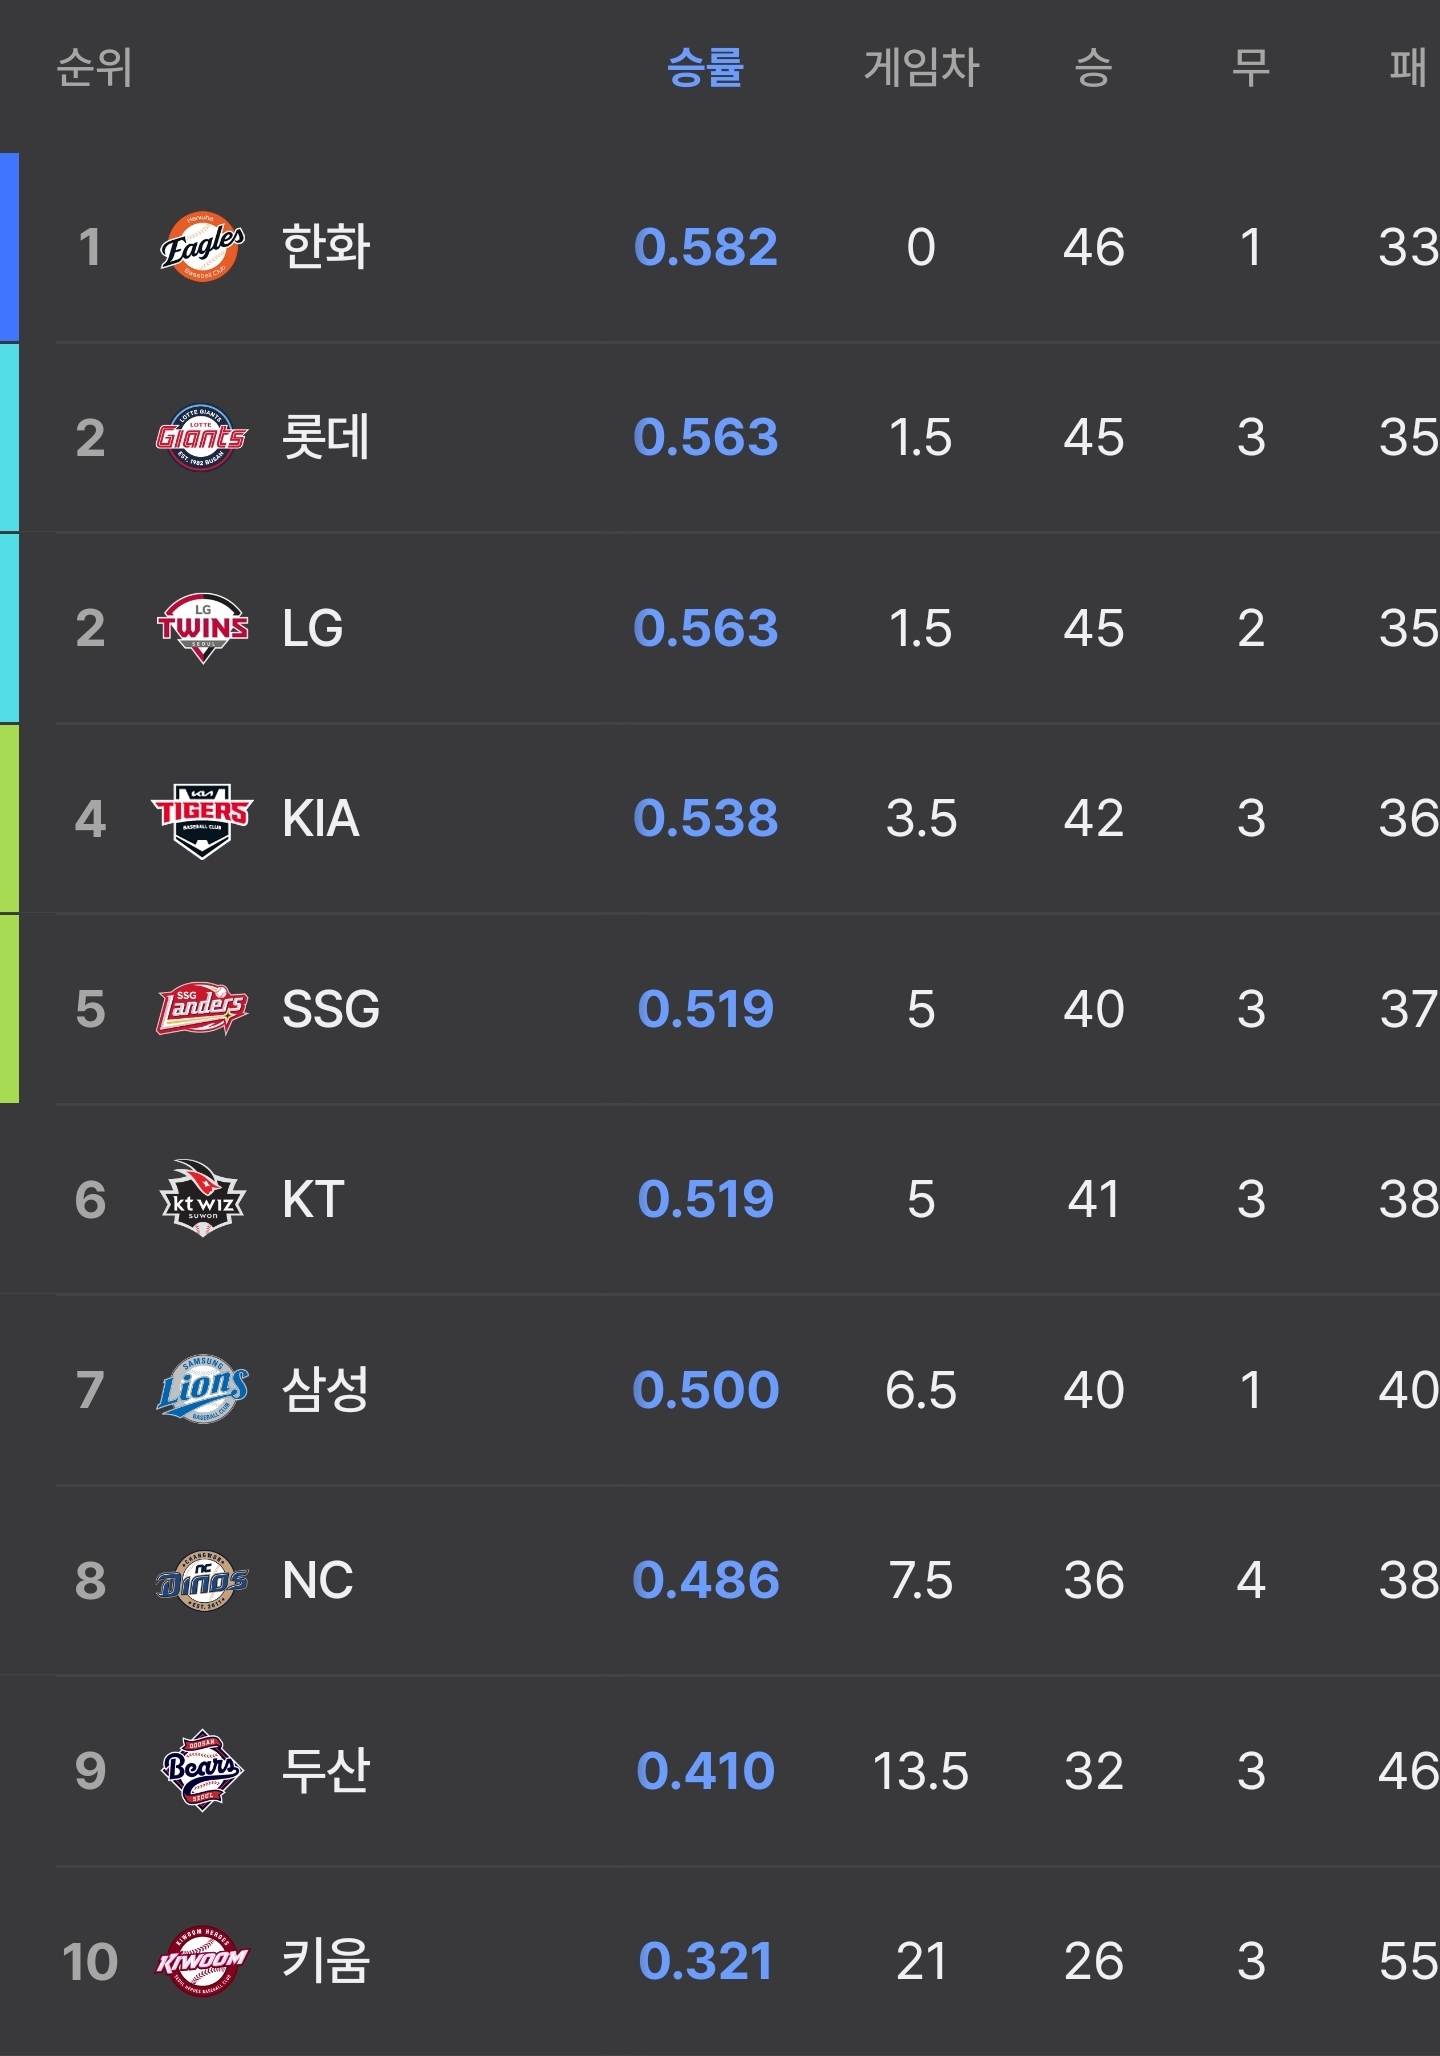Click the KT Wiz team logo
Screen dimensions: 1440x2056
(202, 1198)
